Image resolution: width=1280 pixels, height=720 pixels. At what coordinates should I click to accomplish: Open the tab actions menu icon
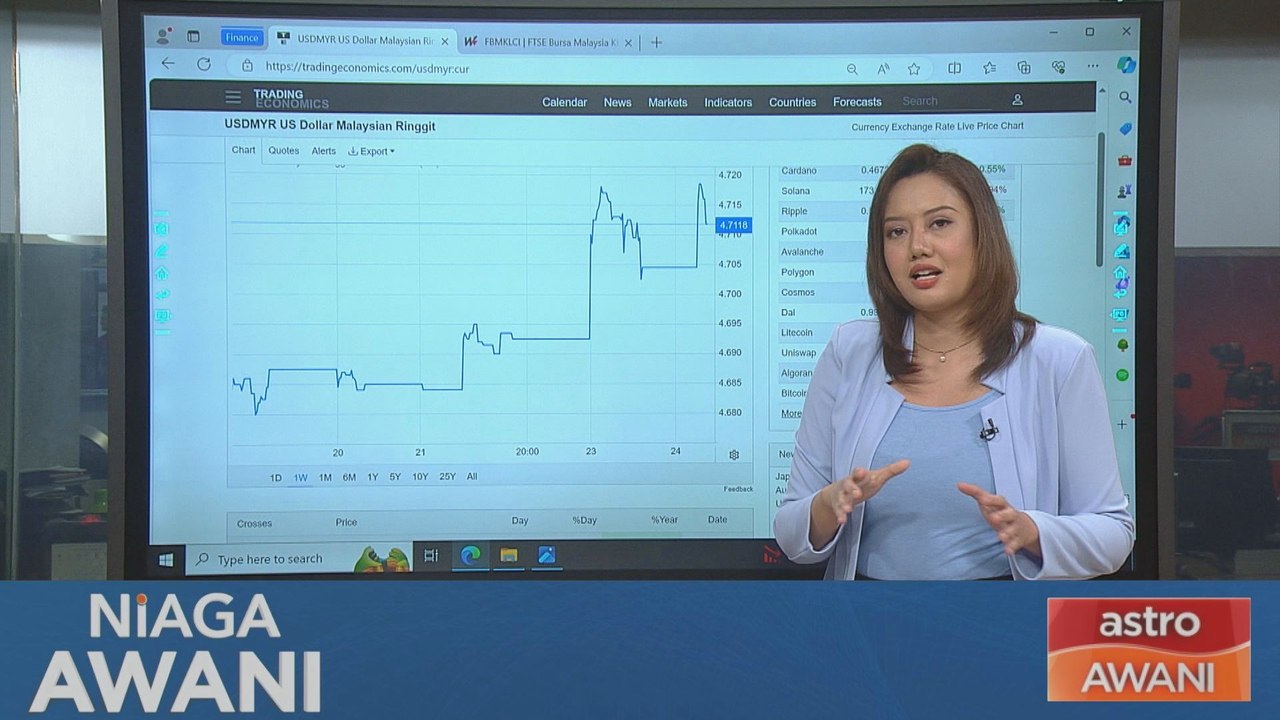pyautogui.click(x=193, y=37)
